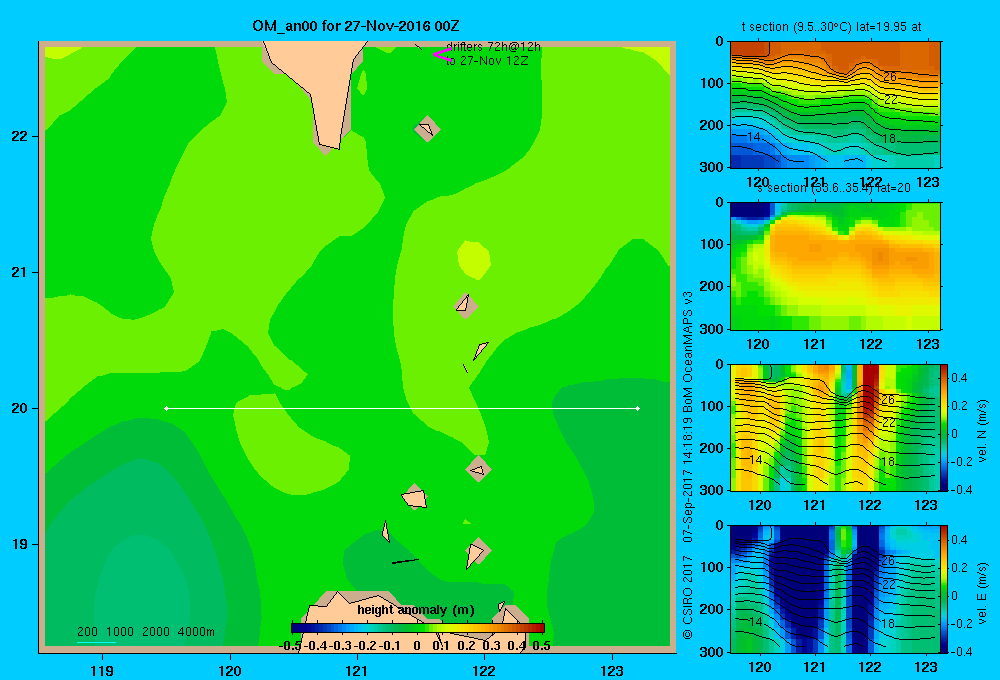Click the '2000' depth contour legend value
Viewport: 1000px width, 680px height.
pyautogui.click(x=156, y=632)
